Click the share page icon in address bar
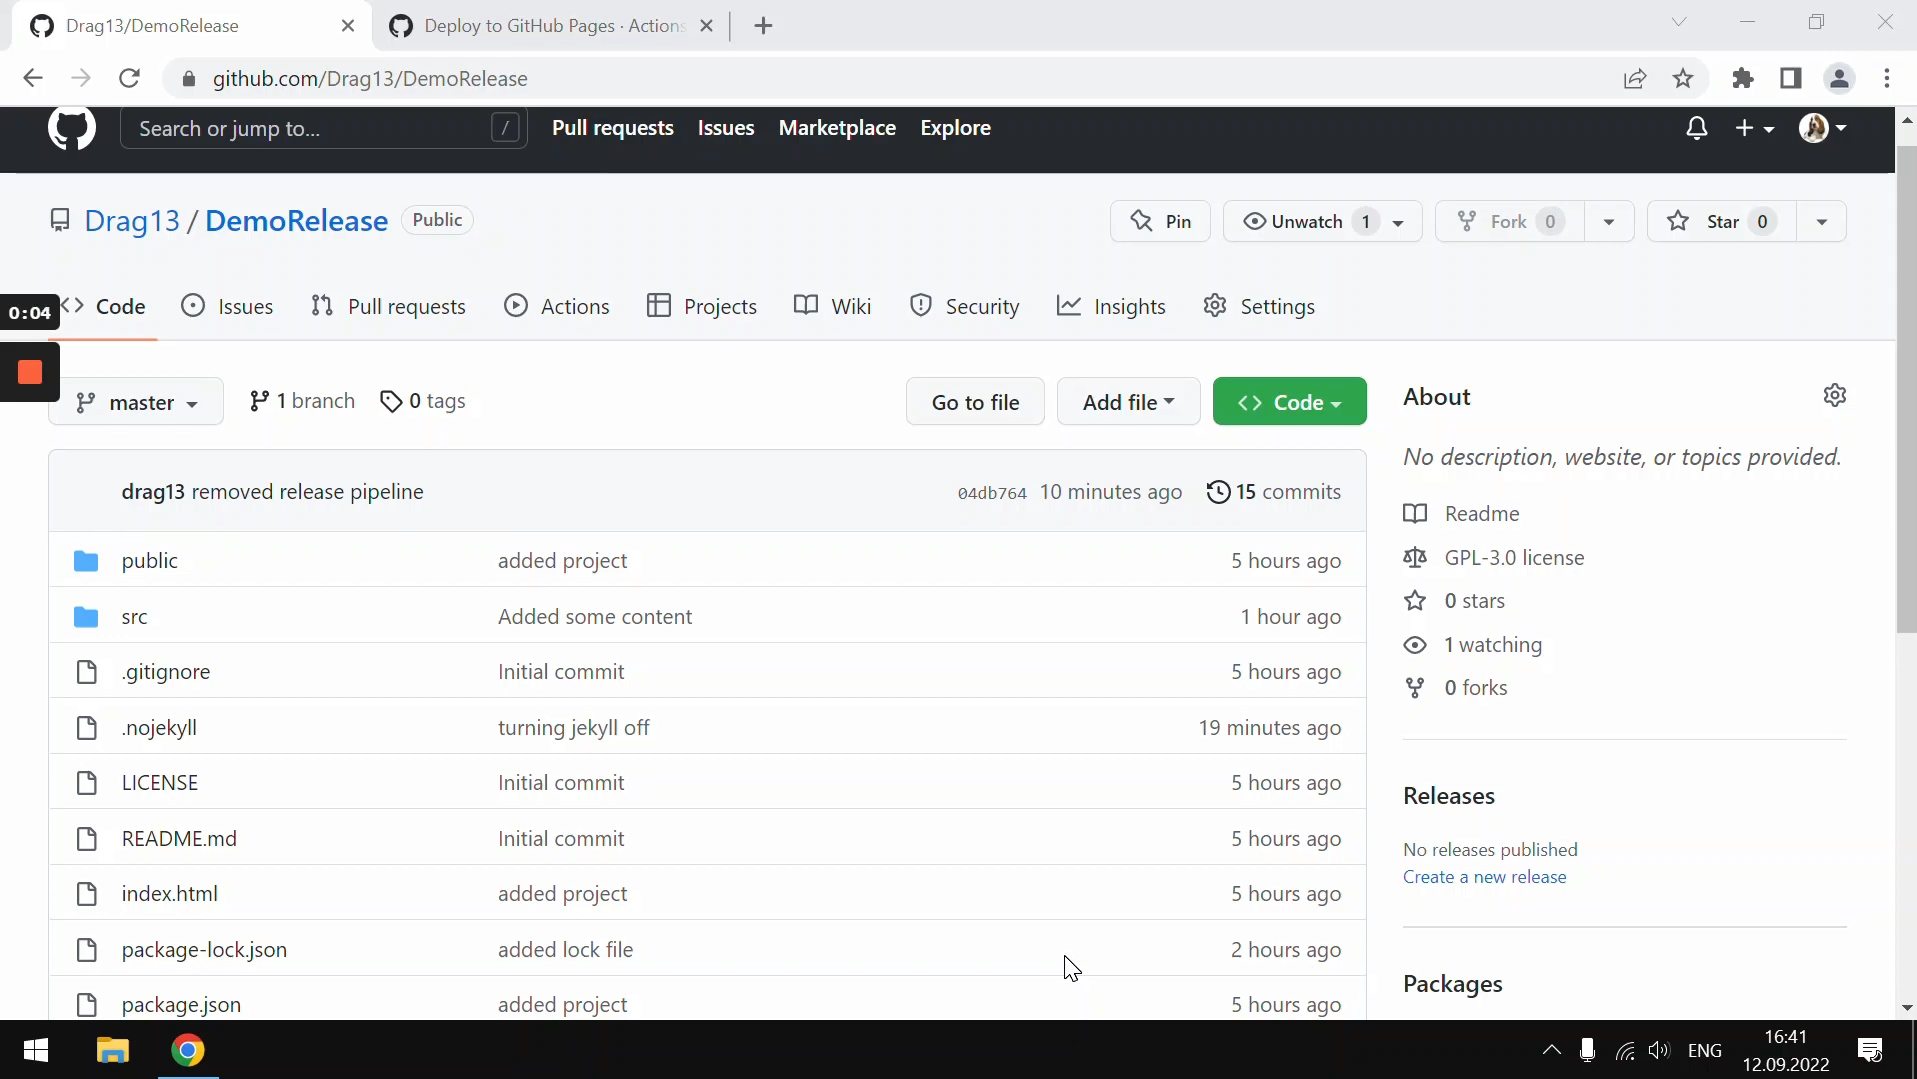This screenshot has width=1917, height=1079. coord(1635,78)
